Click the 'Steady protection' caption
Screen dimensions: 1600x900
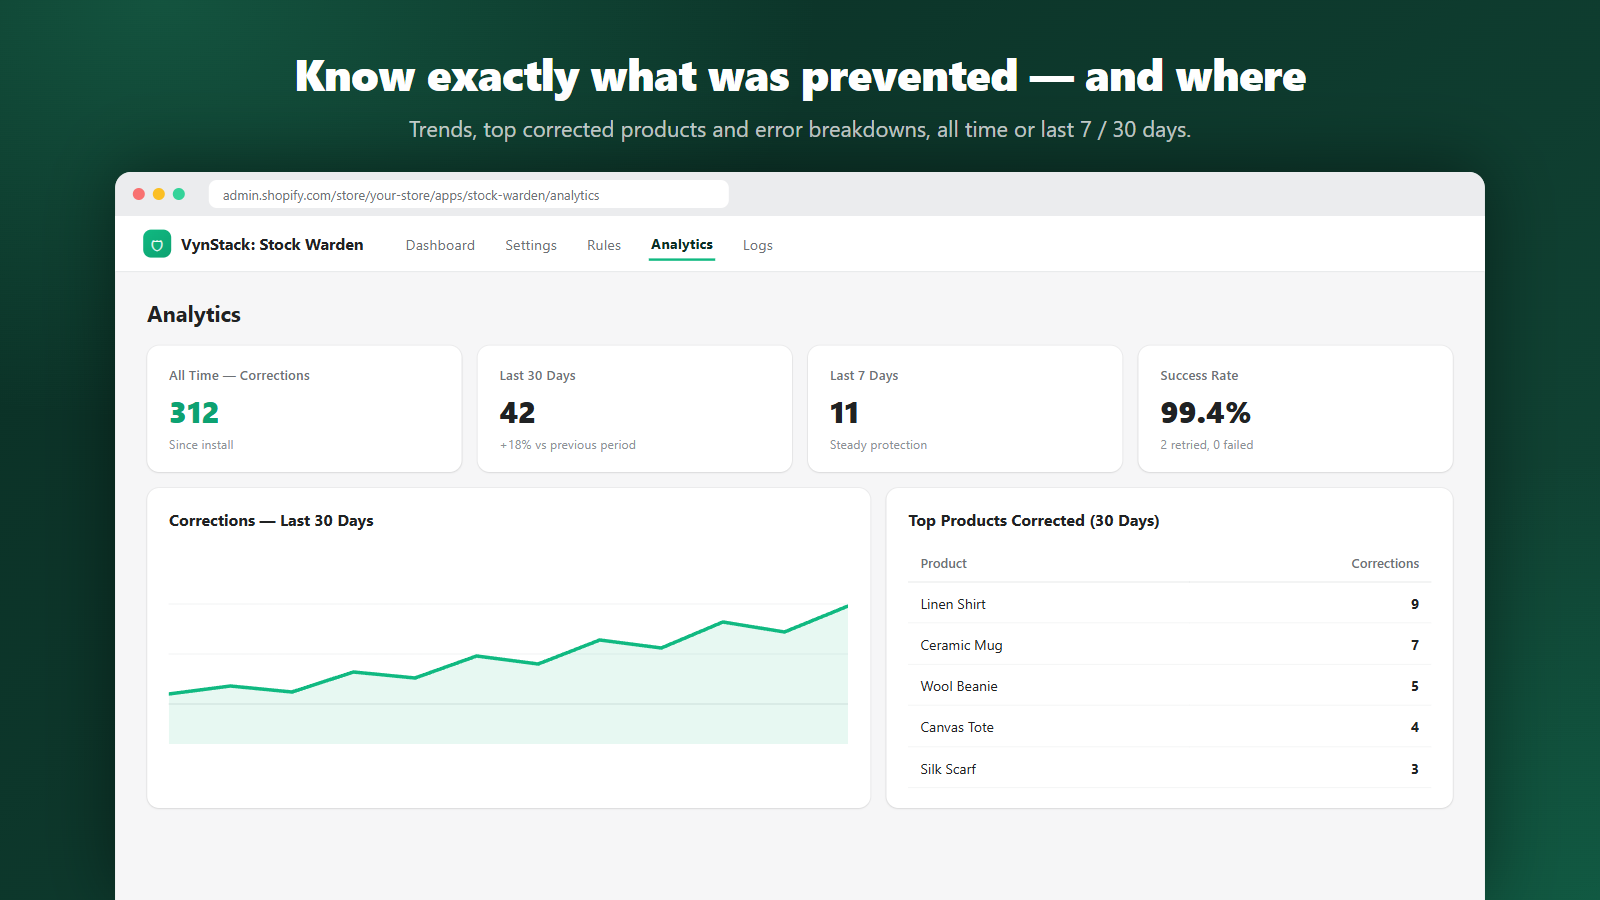[x=878, y=445]
